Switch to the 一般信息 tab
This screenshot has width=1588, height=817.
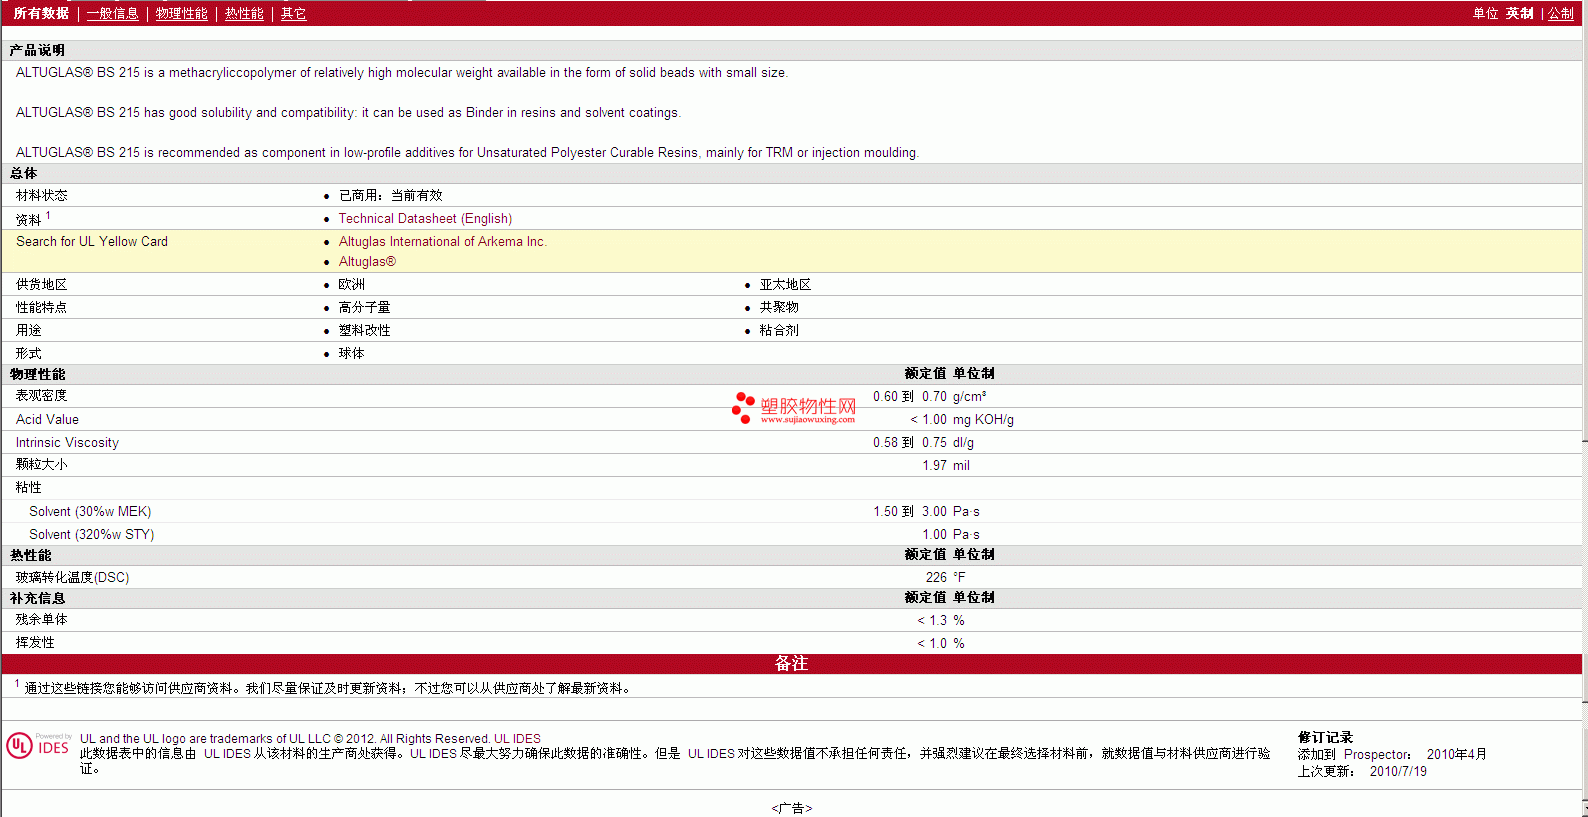pos(112,13)
